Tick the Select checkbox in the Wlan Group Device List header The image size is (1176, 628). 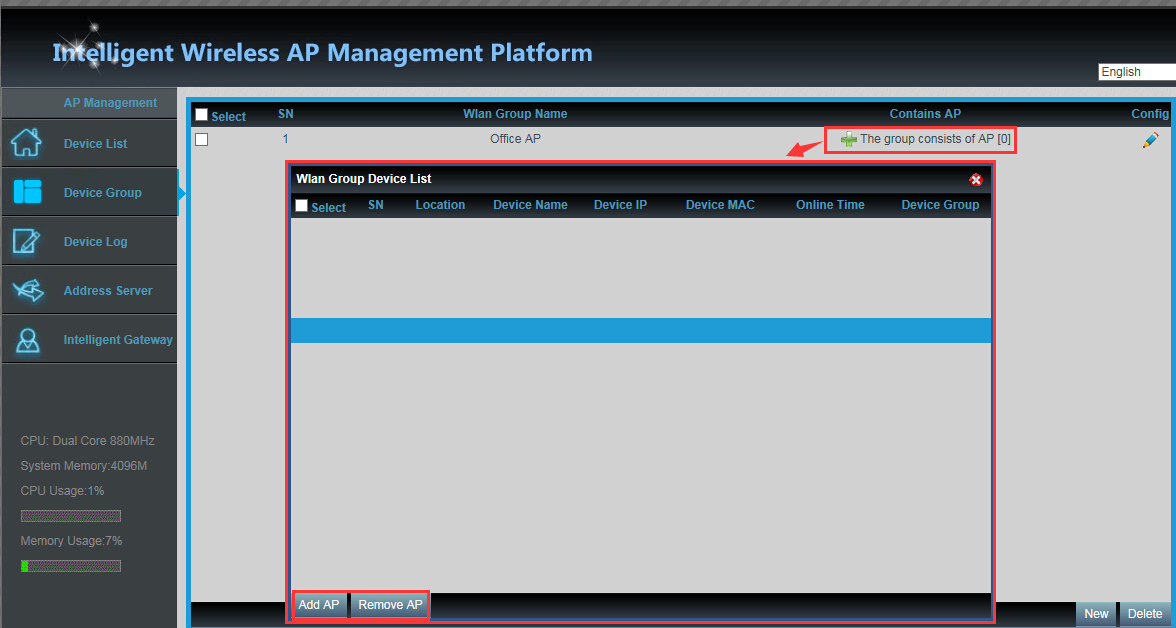click(301, 206)
